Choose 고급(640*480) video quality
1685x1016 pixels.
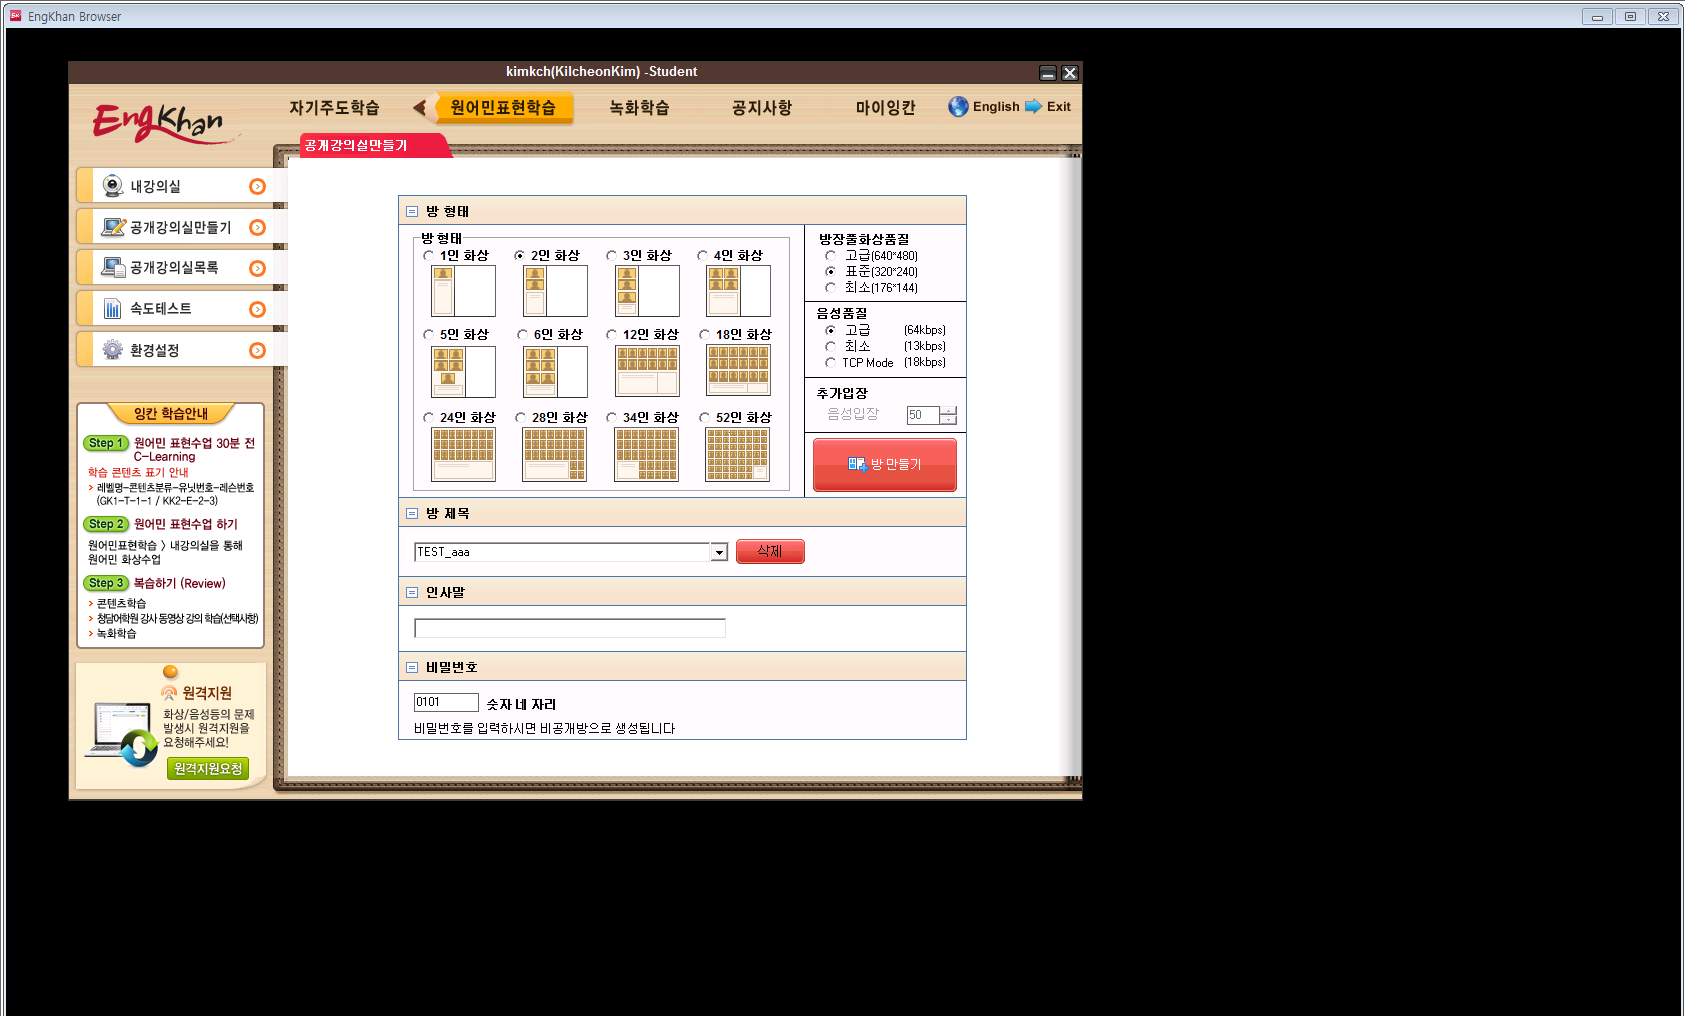pos(830,255)
